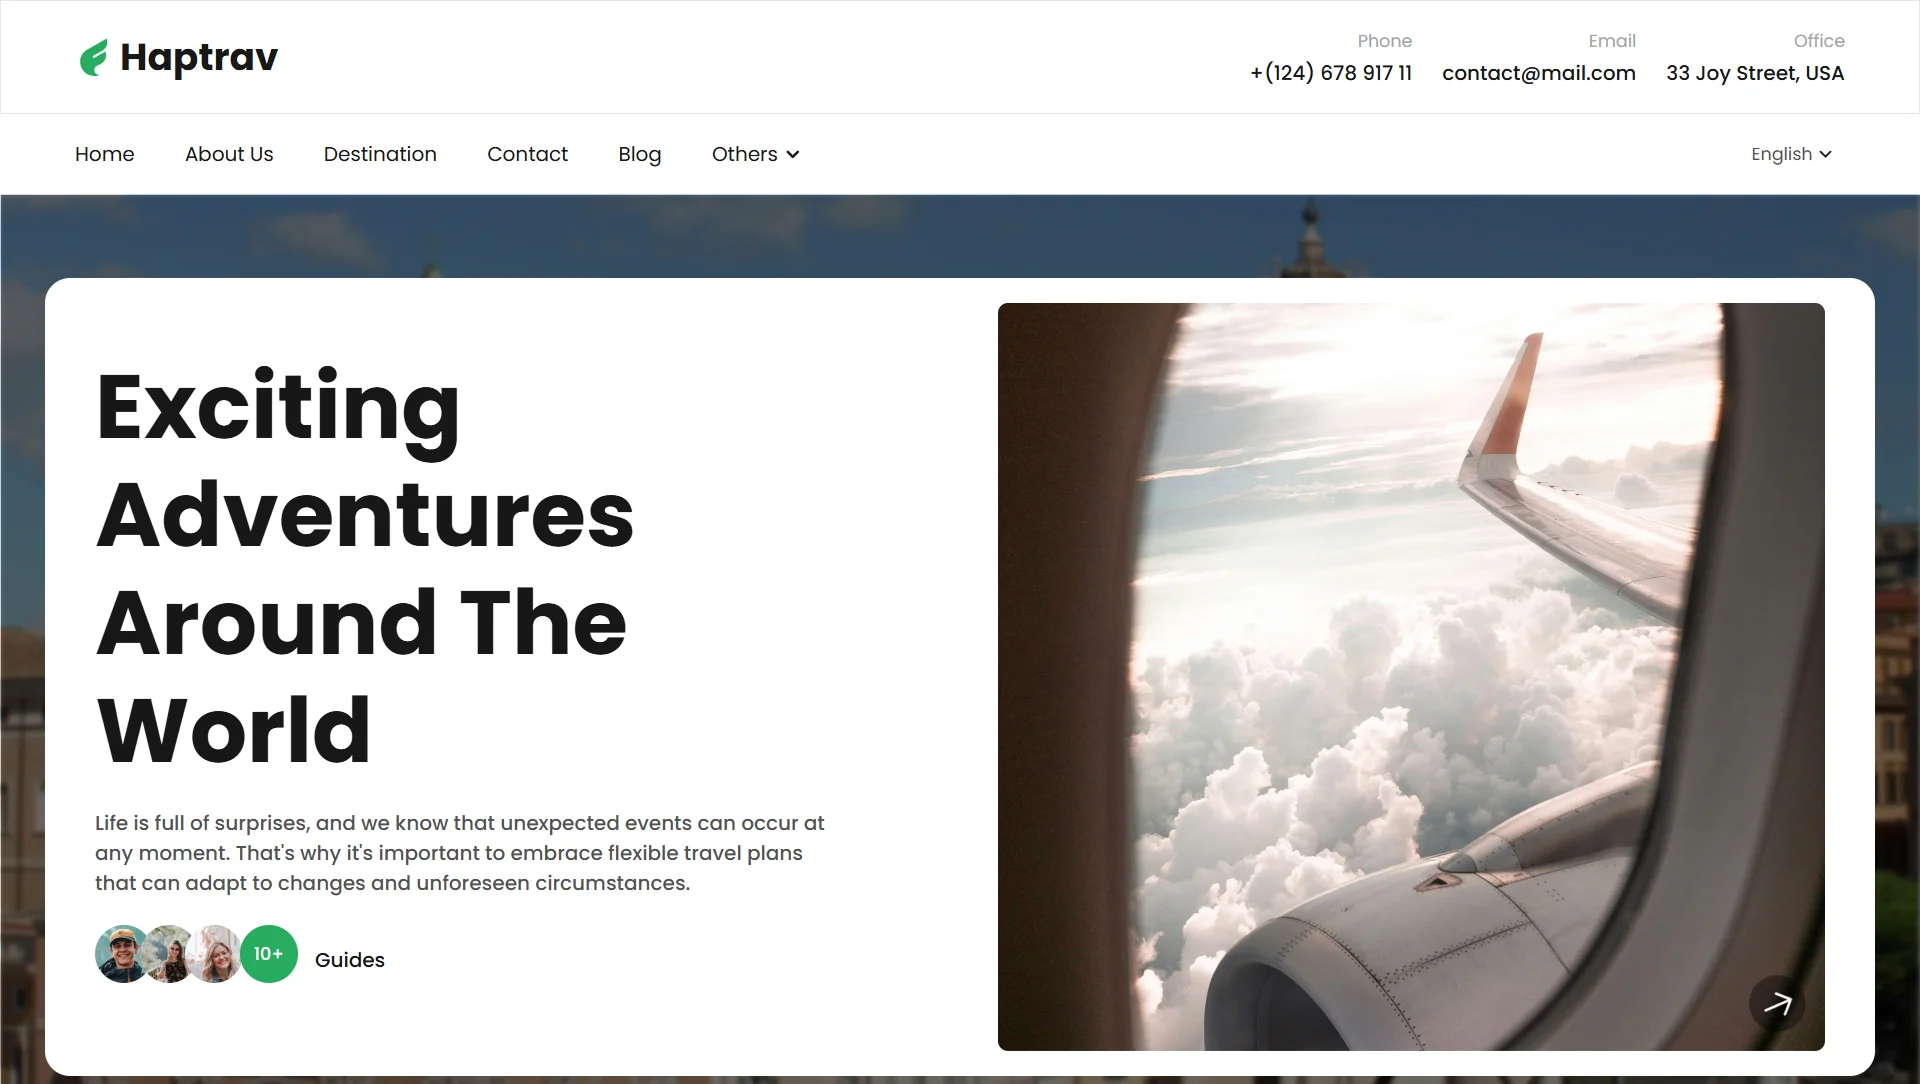Click the second guide avatar

tap(169, 954)
